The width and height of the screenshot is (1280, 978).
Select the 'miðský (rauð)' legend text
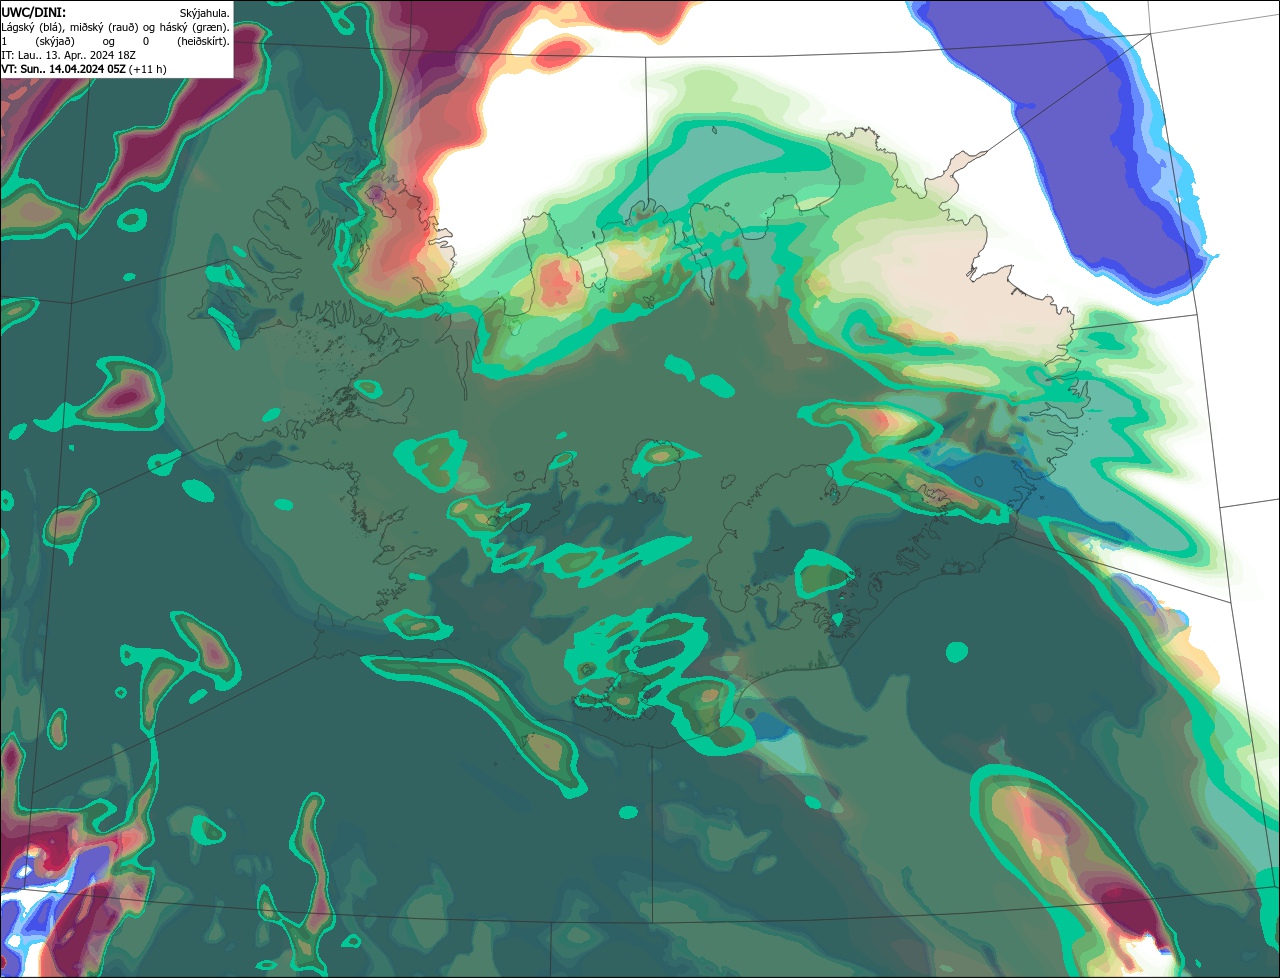coord(104,28)
